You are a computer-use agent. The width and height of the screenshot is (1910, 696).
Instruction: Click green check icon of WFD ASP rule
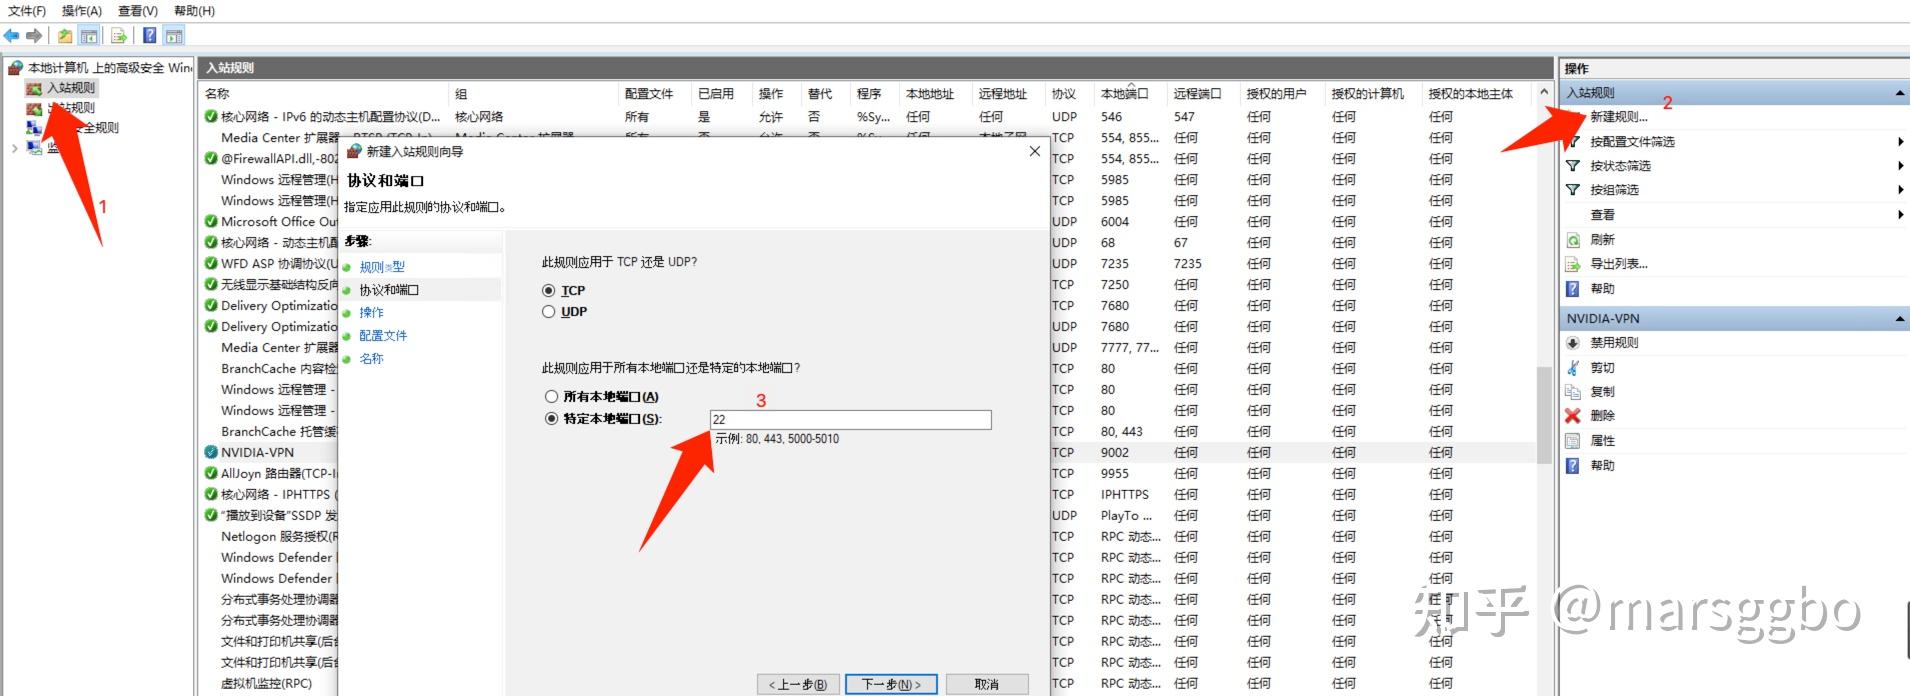[x=211, y=264]
